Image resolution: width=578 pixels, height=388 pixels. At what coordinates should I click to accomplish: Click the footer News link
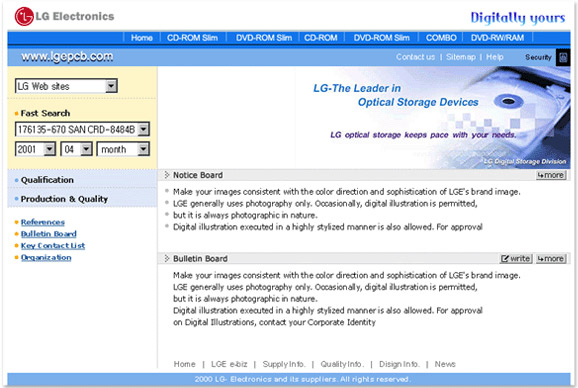445,364
